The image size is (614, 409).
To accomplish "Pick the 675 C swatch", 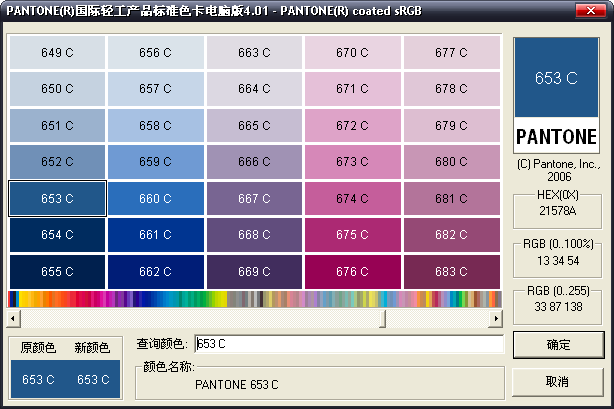I will [x=353, y=235].
